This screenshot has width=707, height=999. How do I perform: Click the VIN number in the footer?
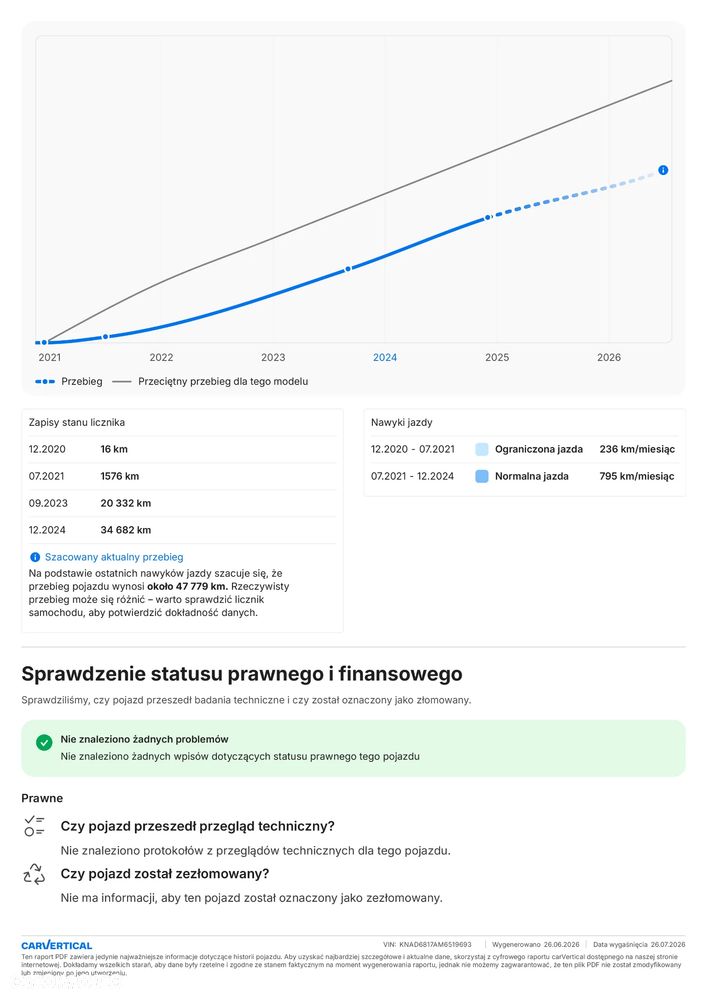coord(435,944)
